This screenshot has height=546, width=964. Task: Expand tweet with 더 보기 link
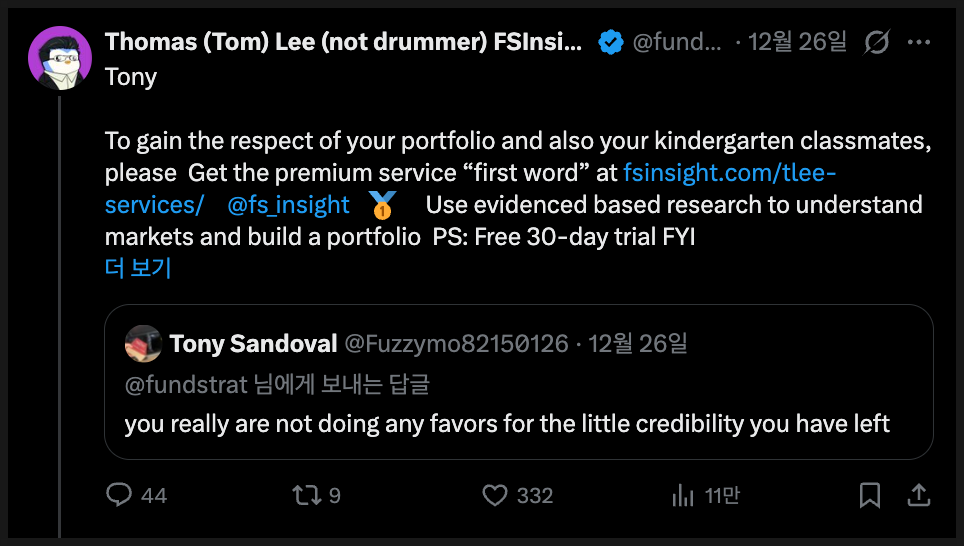(138, 268)
